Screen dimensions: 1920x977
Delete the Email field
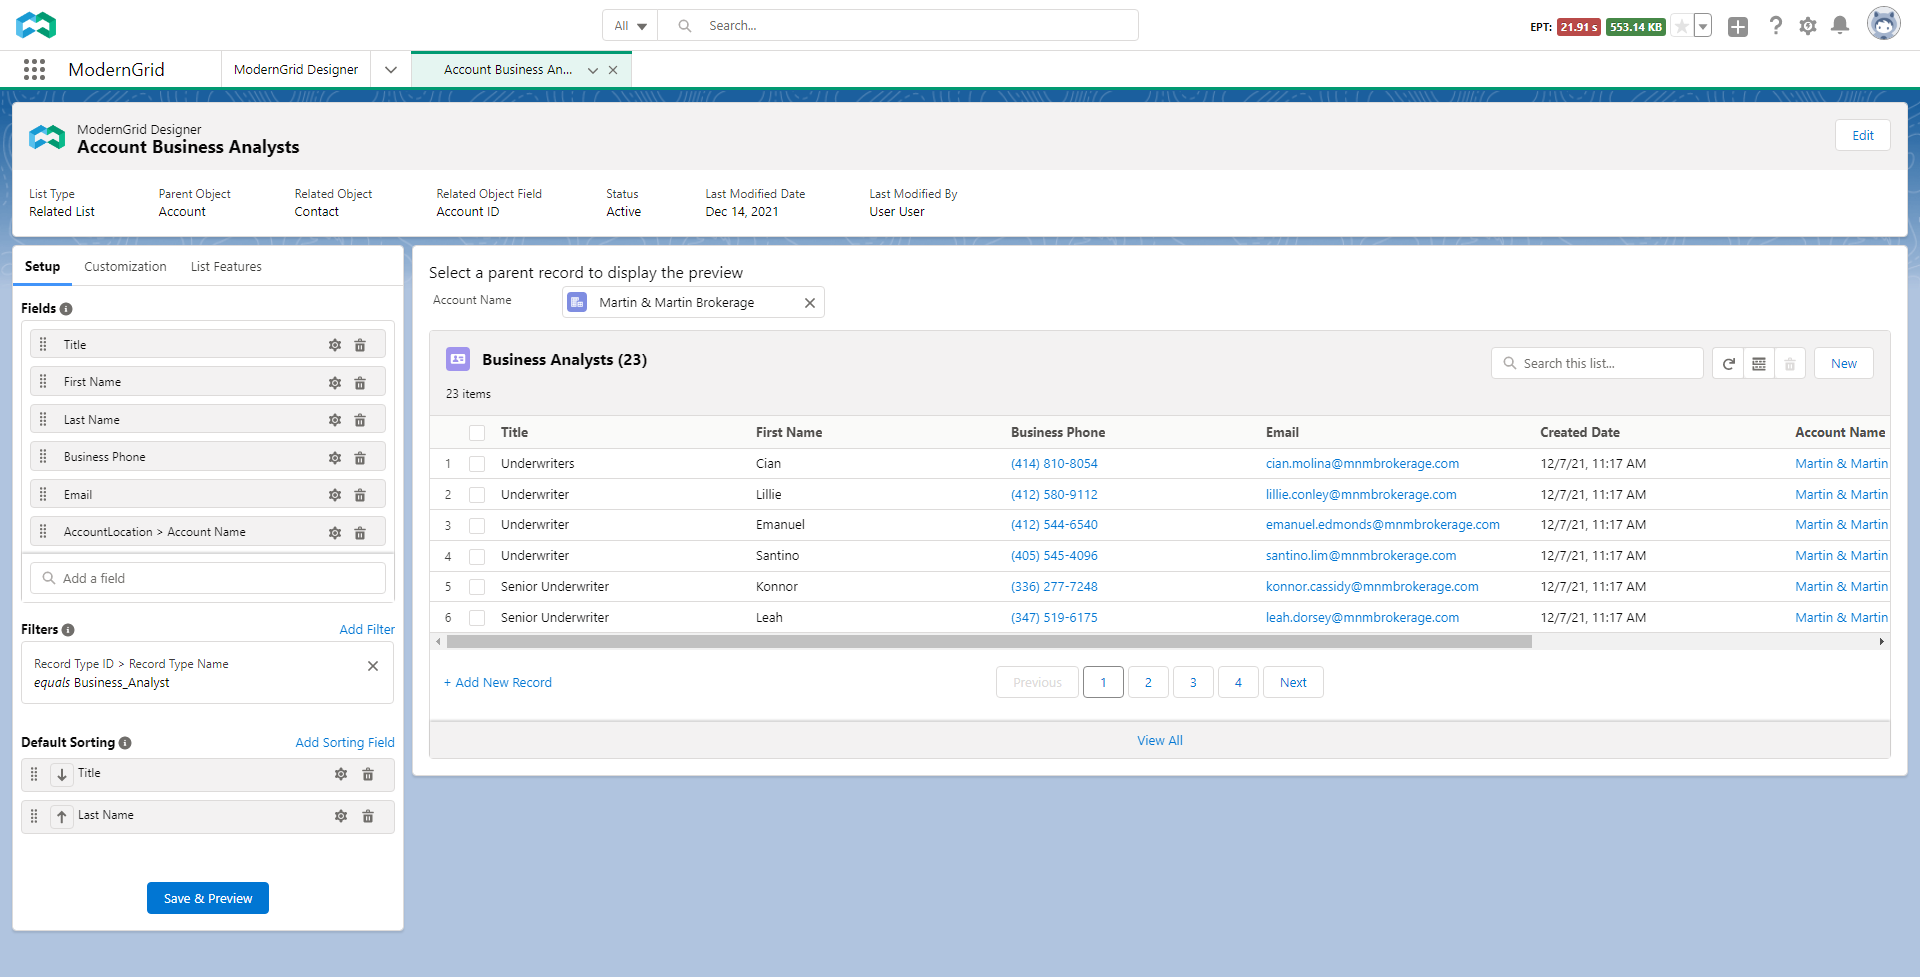(360, 495)
